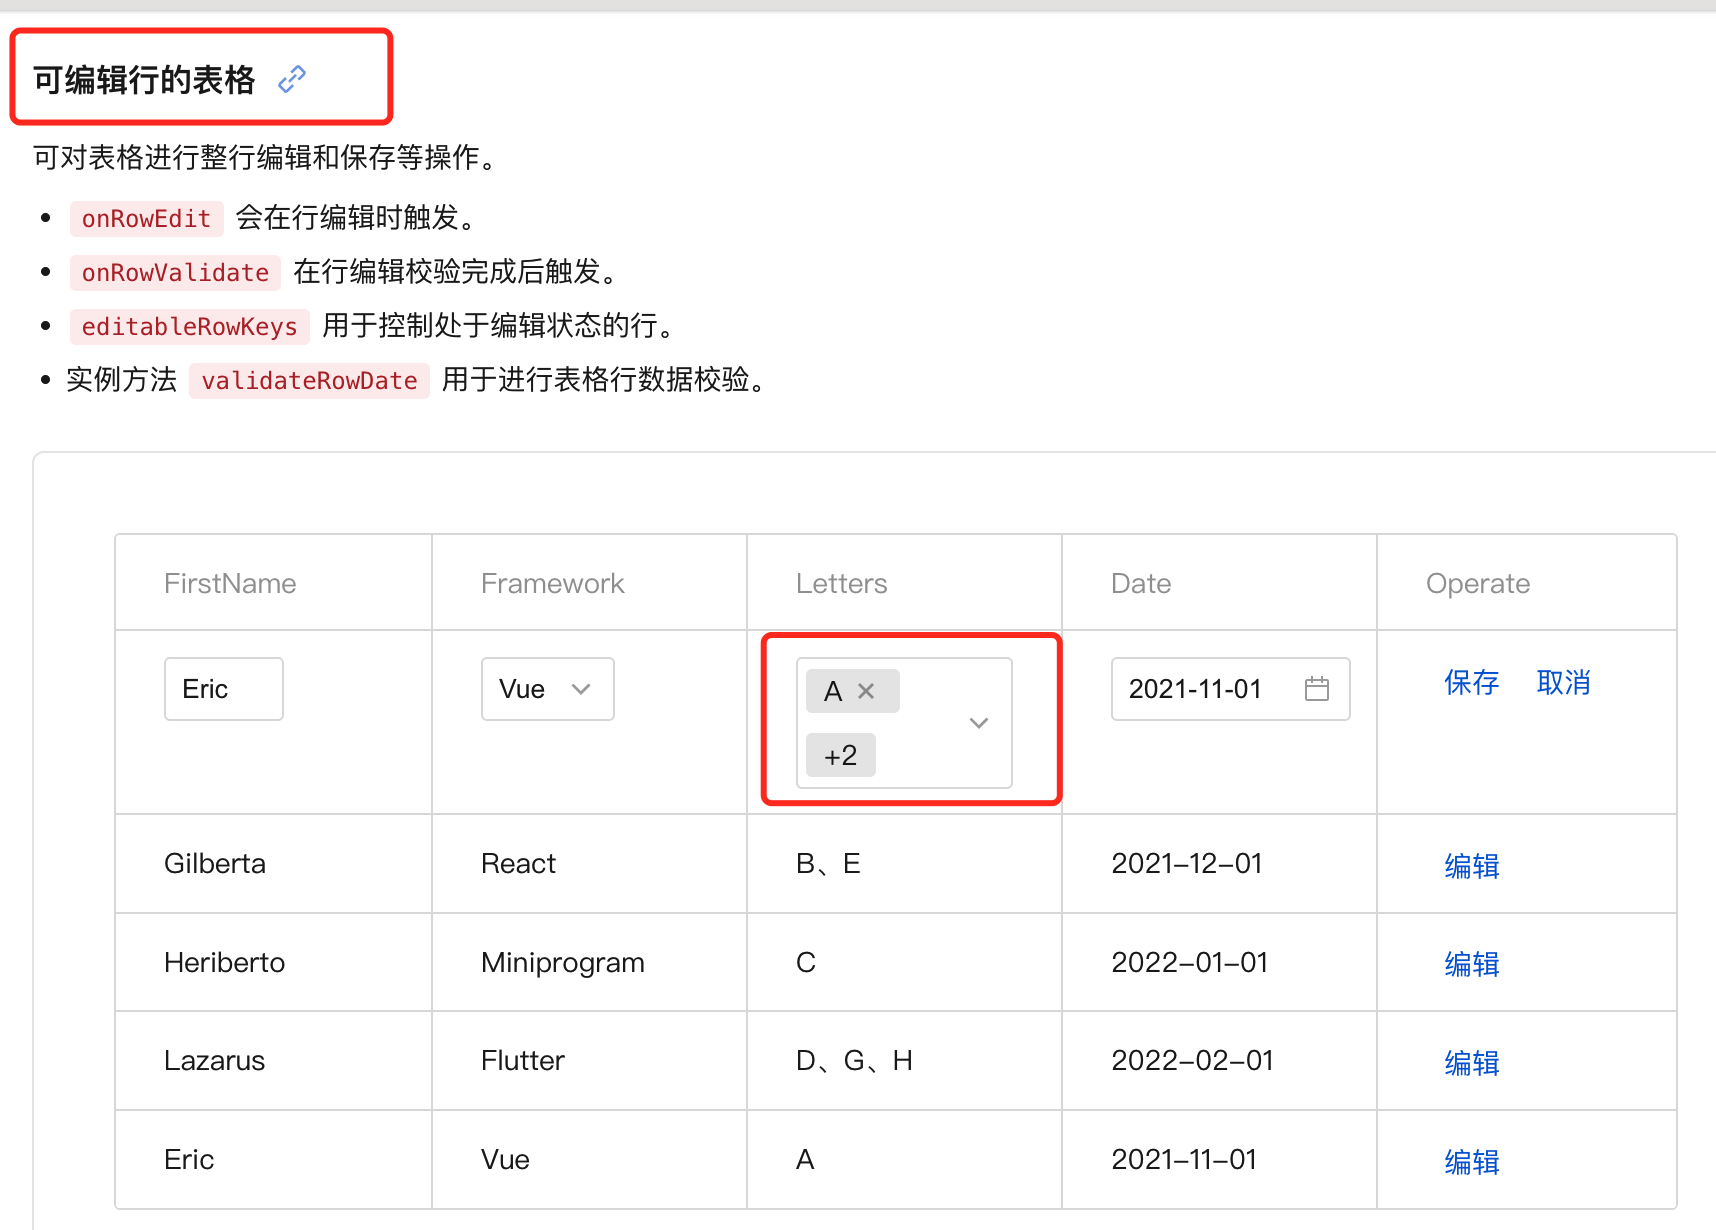Remove tag A in Letters select
1716x1230 pixels.
pyautogui.click(x=866, y=691)
